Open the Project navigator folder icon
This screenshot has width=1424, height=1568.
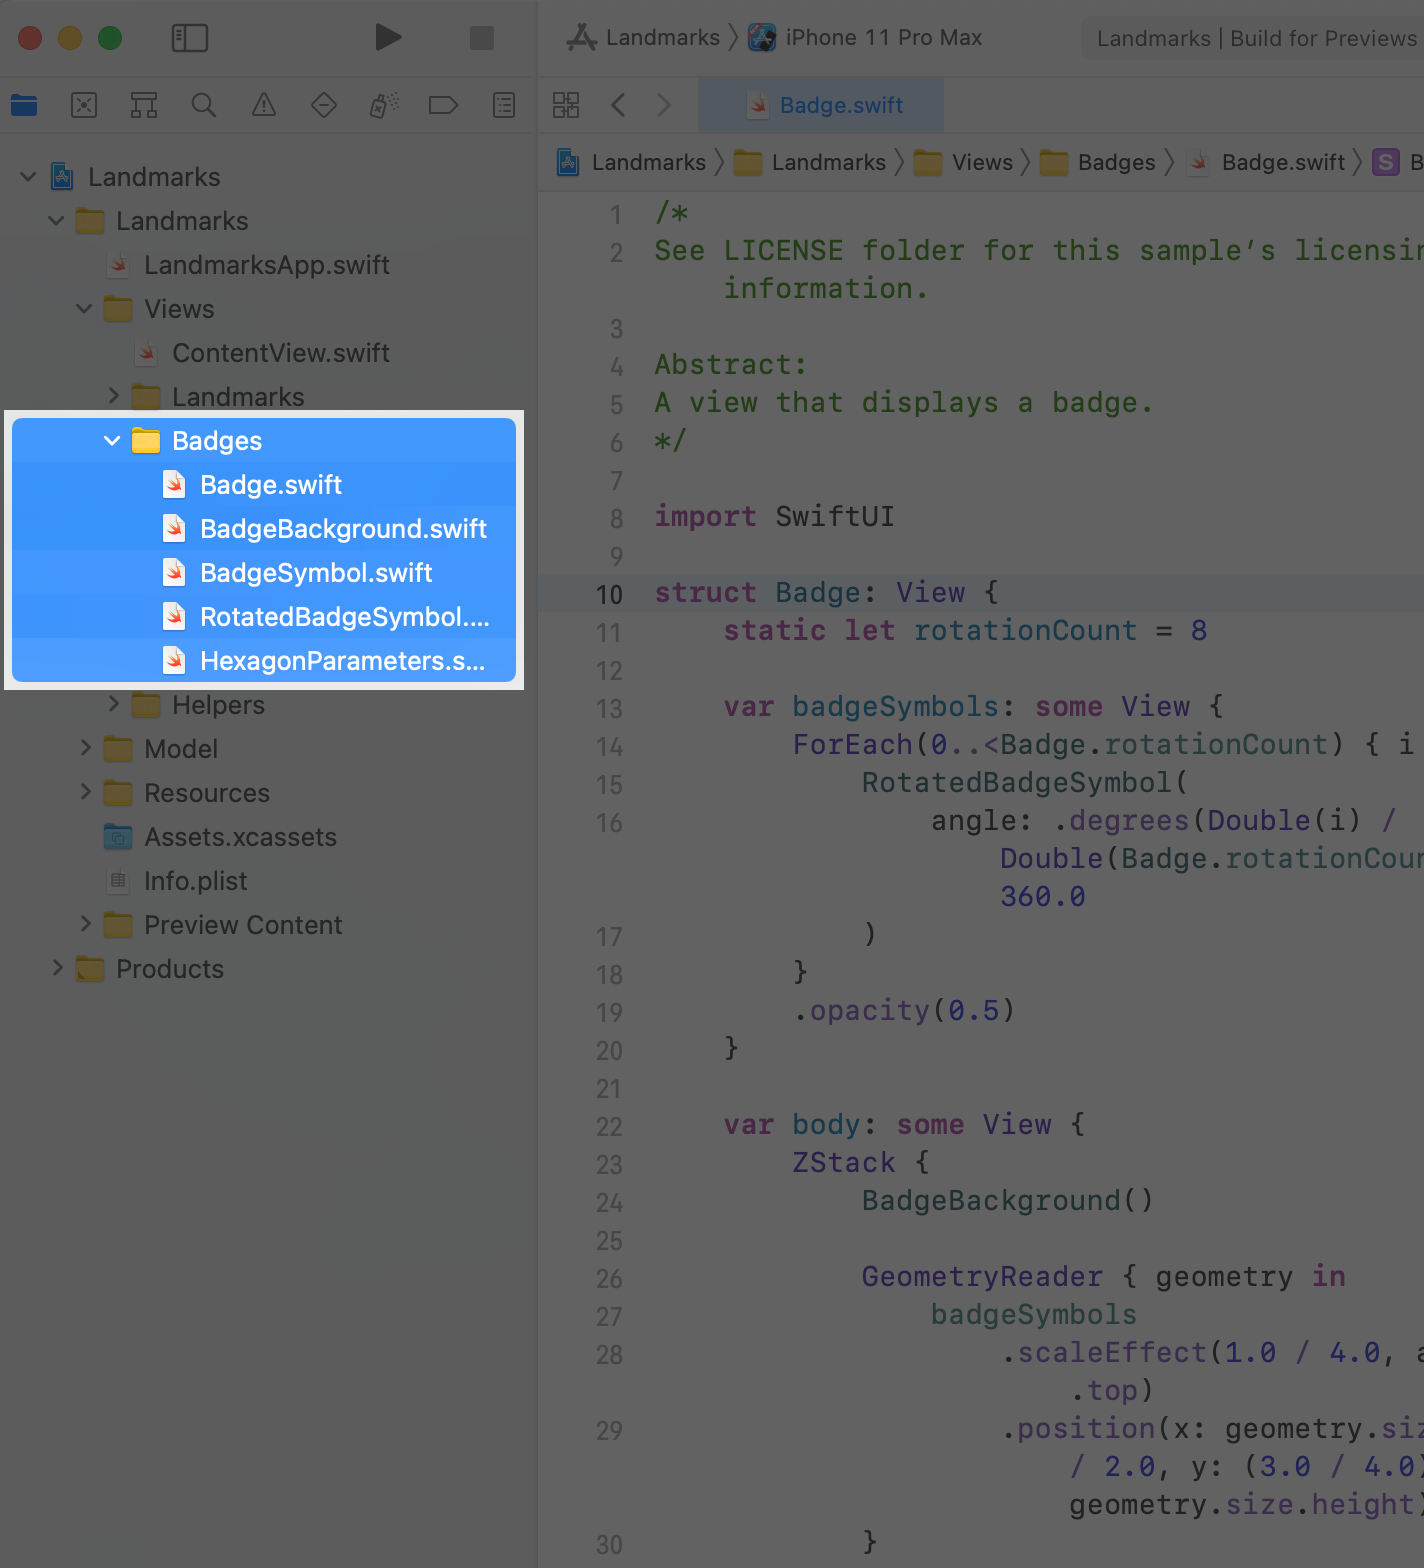tap(24, 105)
